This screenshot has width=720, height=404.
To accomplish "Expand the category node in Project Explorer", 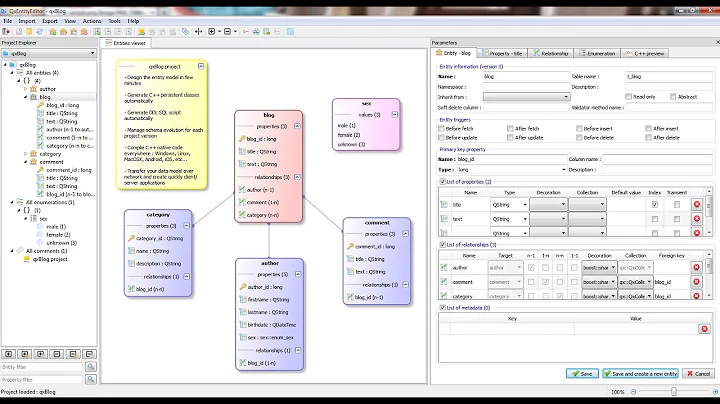I will pyautogui.click(x=25, y=154).
